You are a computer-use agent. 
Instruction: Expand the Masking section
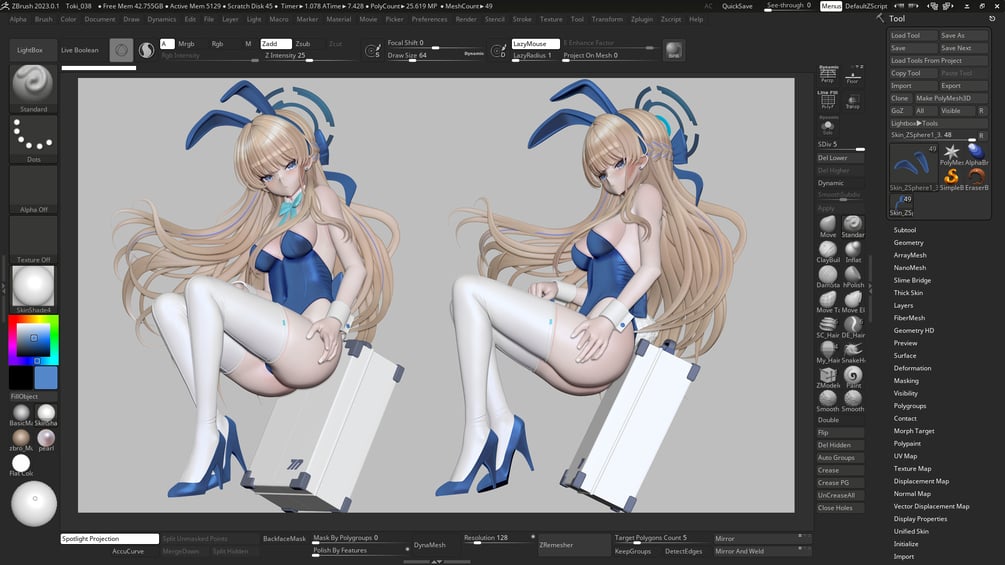click(906, 381)
